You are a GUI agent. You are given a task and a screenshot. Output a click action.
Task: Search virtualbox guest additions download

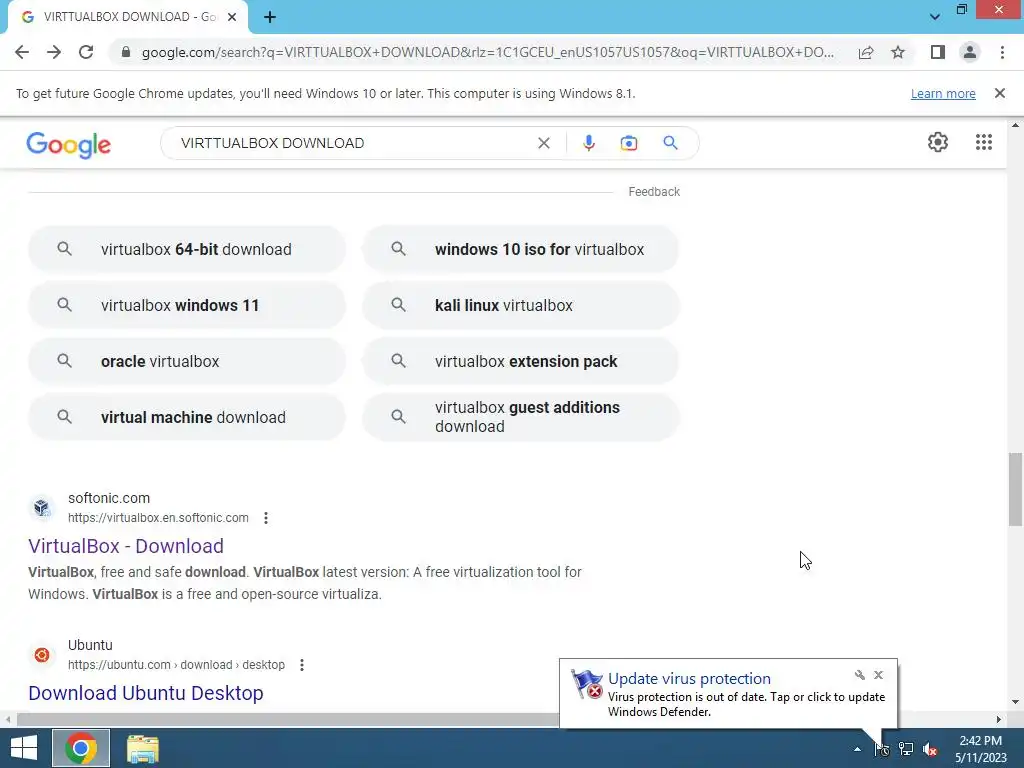521,417
